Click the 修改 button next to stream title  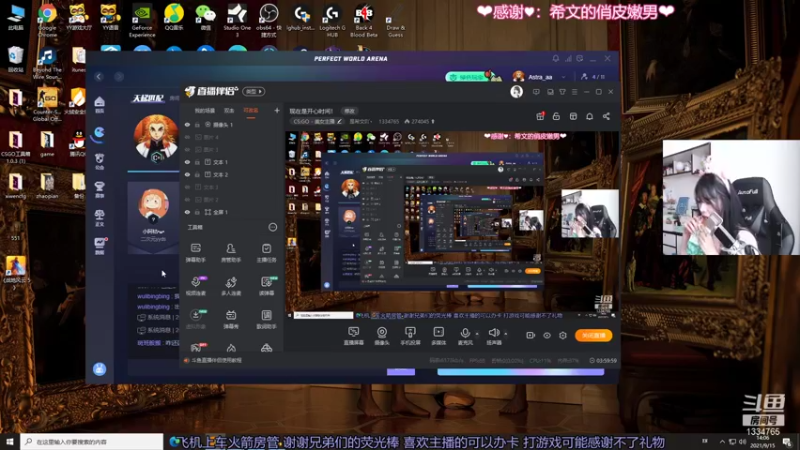[x=349, y=111]
